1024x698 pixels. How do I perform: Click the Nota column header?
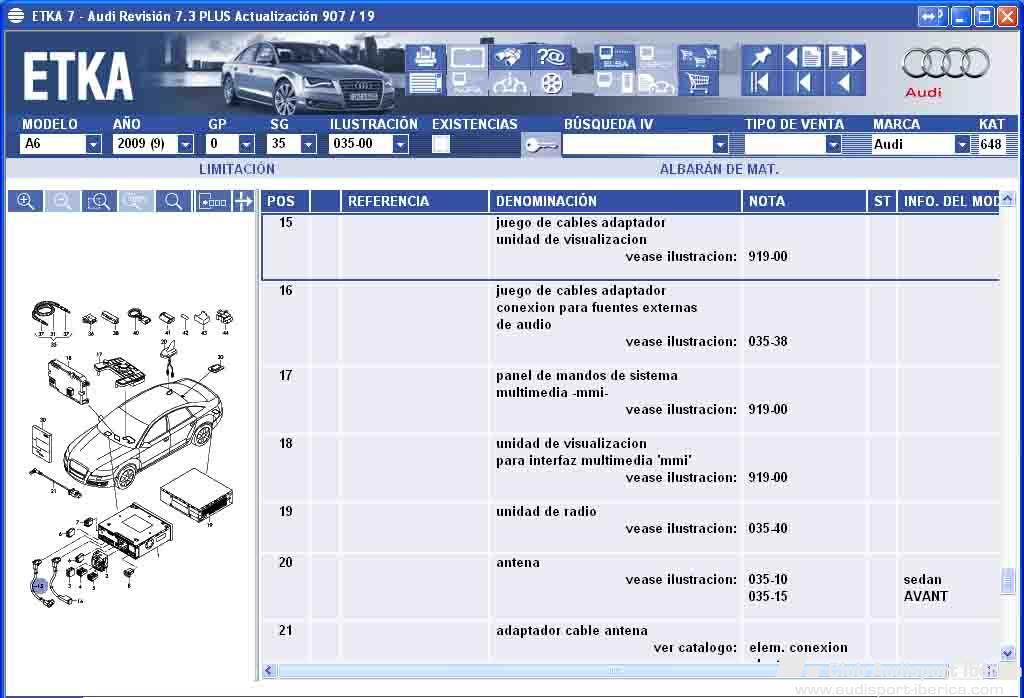point(804,201)
